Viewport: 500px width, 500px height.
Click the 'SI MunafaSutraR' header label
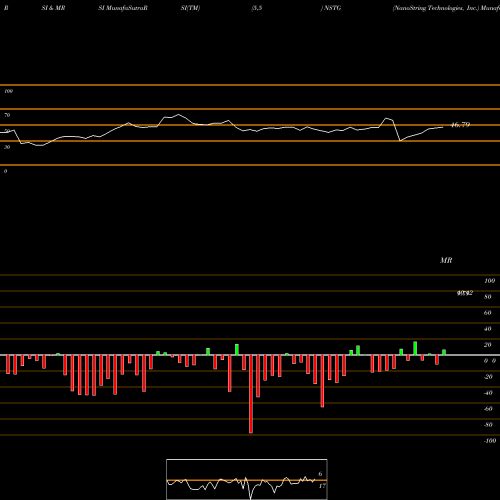pos(123,8)
